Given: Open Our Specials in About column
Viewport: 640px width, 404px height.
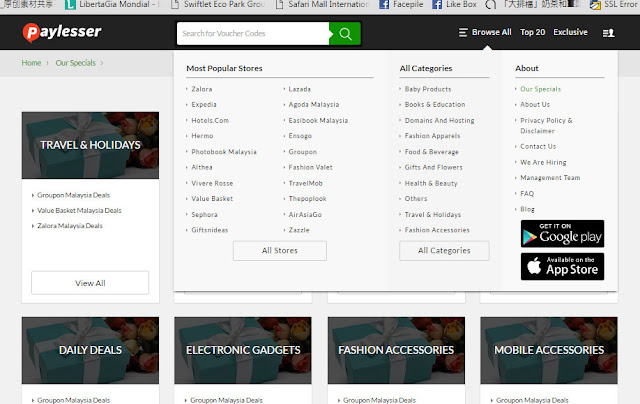Looking at the screenshot, I should tap(540, 89).
